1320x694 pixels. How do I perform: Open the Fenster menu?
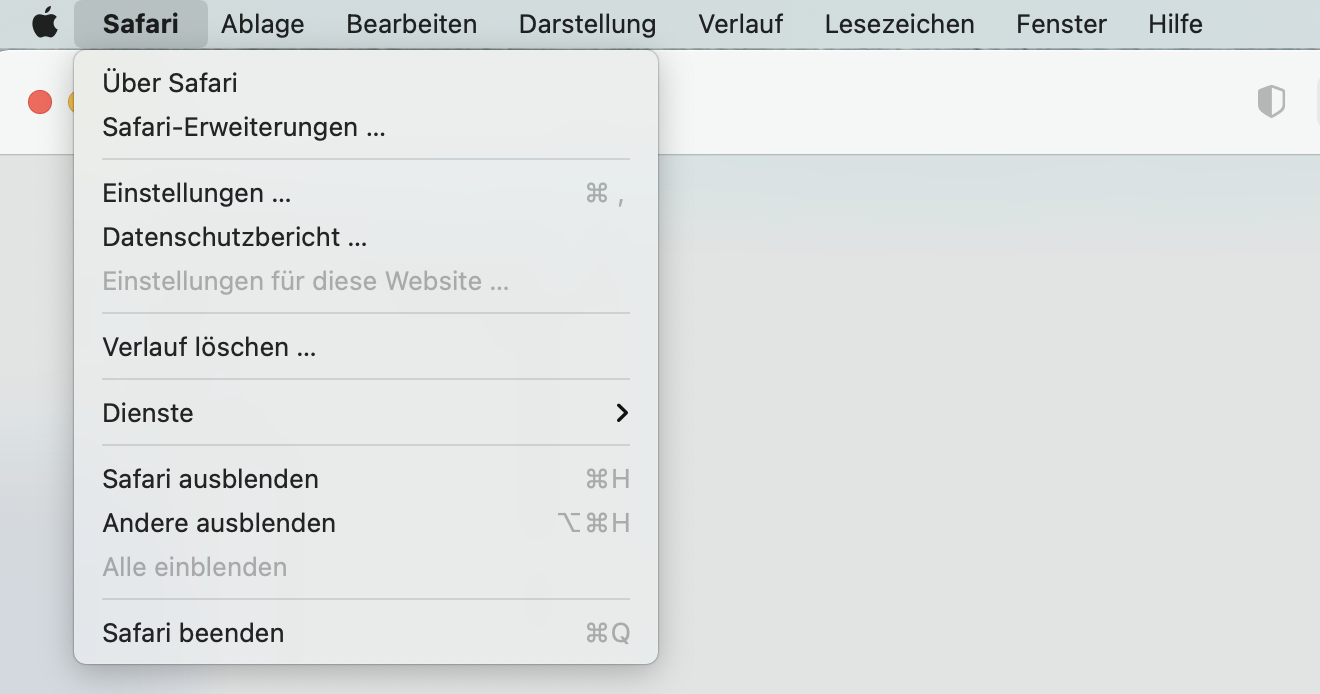click(1061, 24)
